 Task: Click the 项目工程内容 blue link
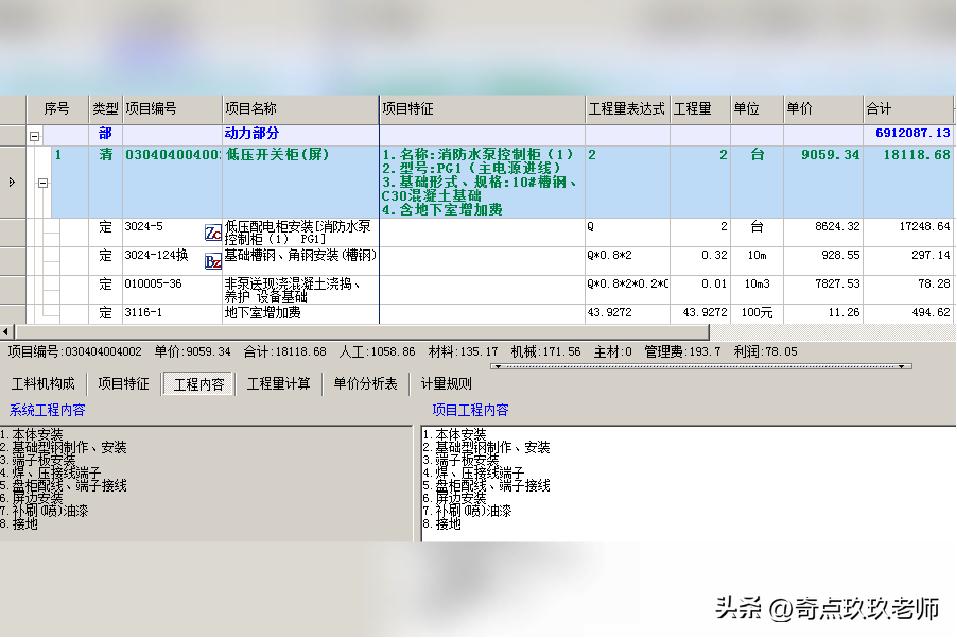467,410
